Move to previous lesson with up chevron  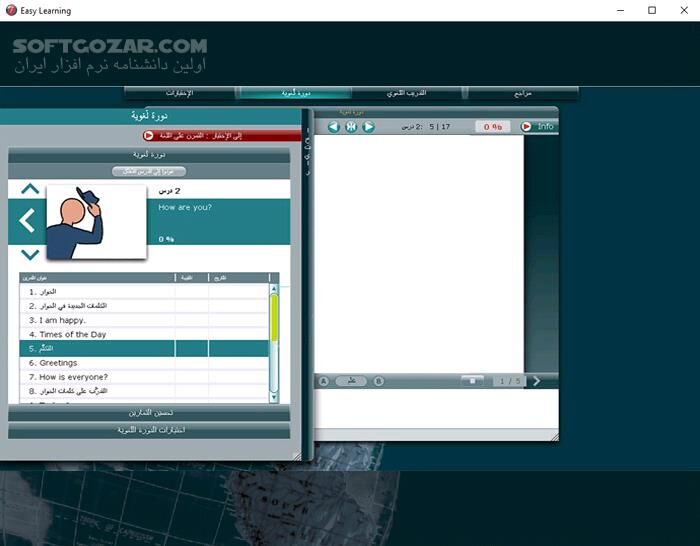(30, 188)
